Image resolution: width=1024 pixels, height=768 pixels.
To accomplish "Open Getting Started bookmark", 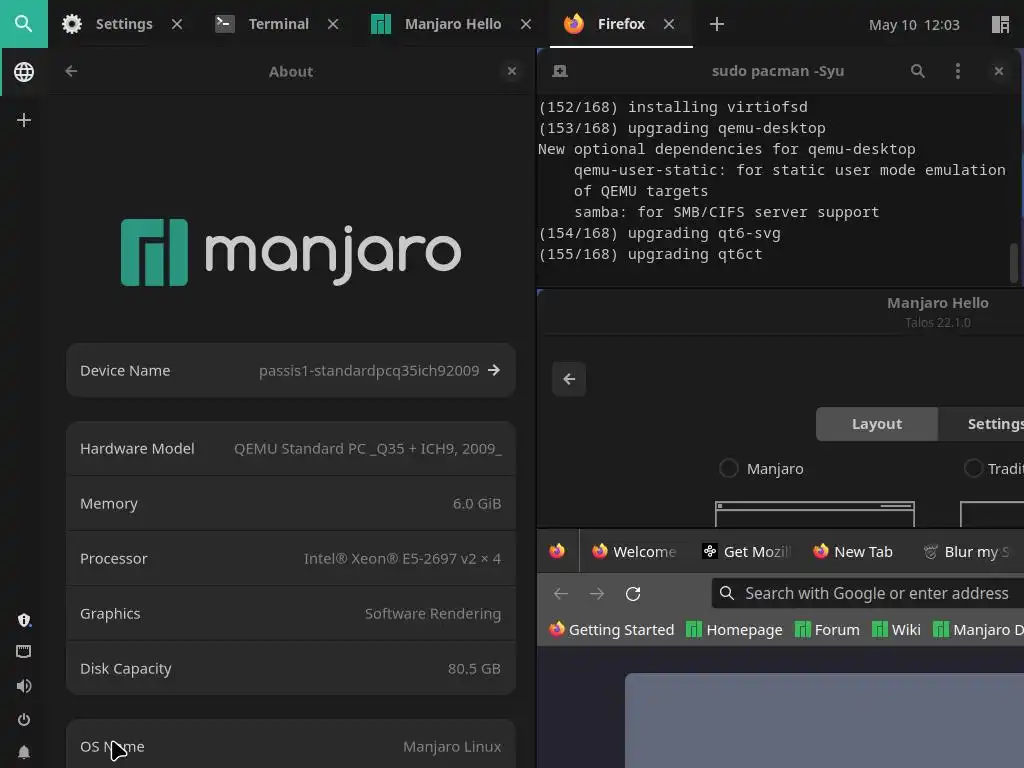I will 612,630.
